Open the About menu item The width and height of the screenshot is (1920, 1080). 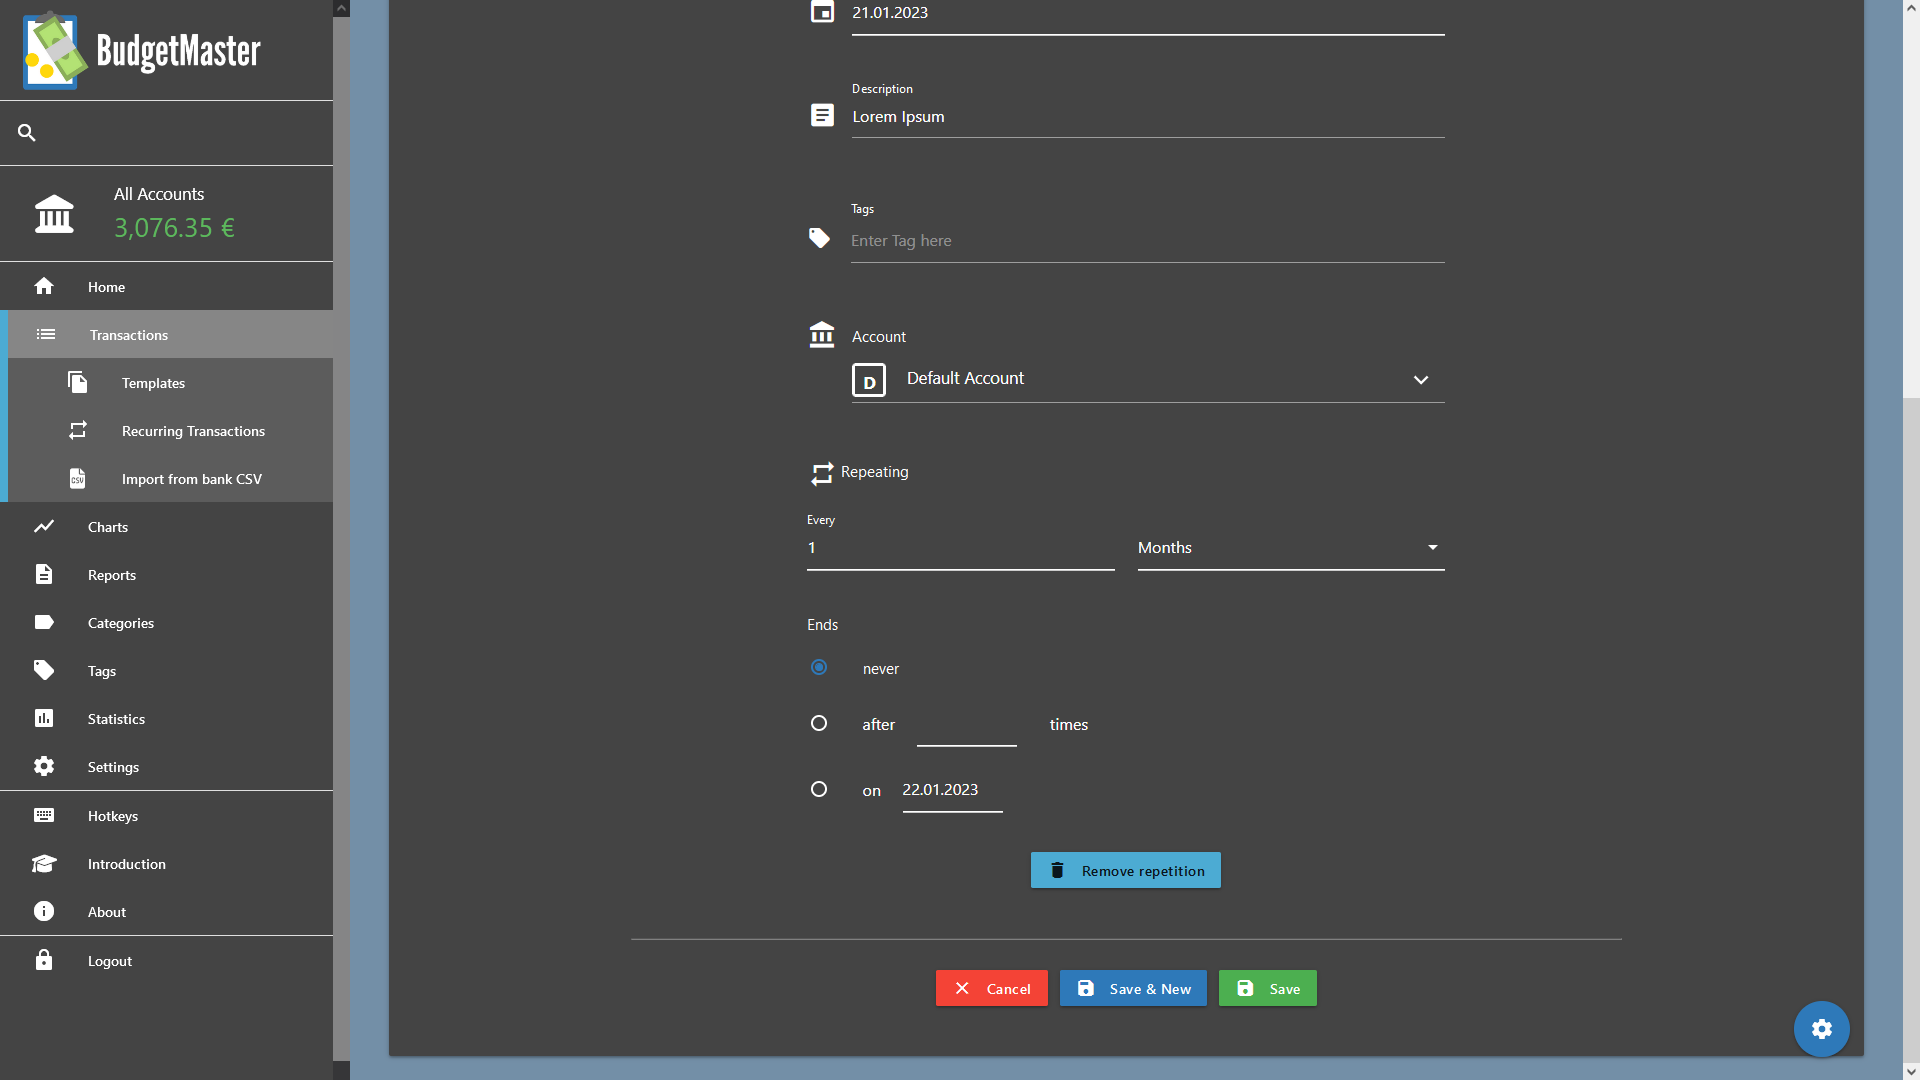tap(166, 911)
